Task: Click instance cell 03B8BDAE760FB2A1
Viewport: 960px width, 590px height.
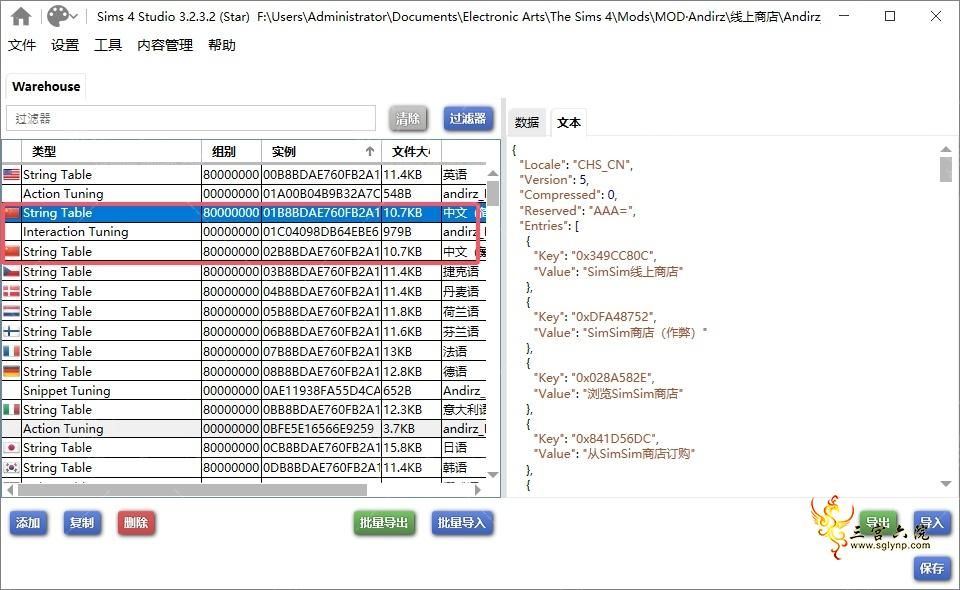Action: pyautogui.click(x=321, y=271)
